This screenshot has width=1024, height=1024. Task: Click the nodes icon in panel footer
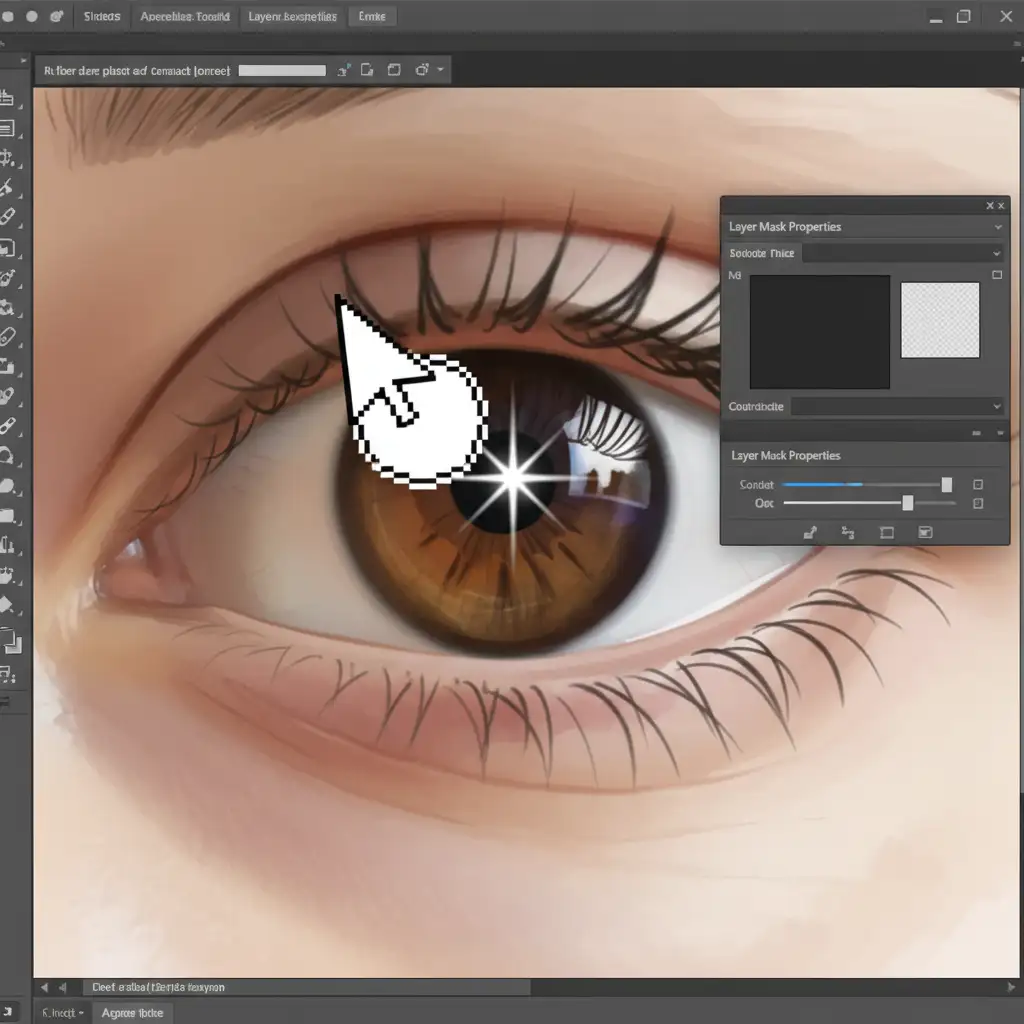(x=848, y=533)
